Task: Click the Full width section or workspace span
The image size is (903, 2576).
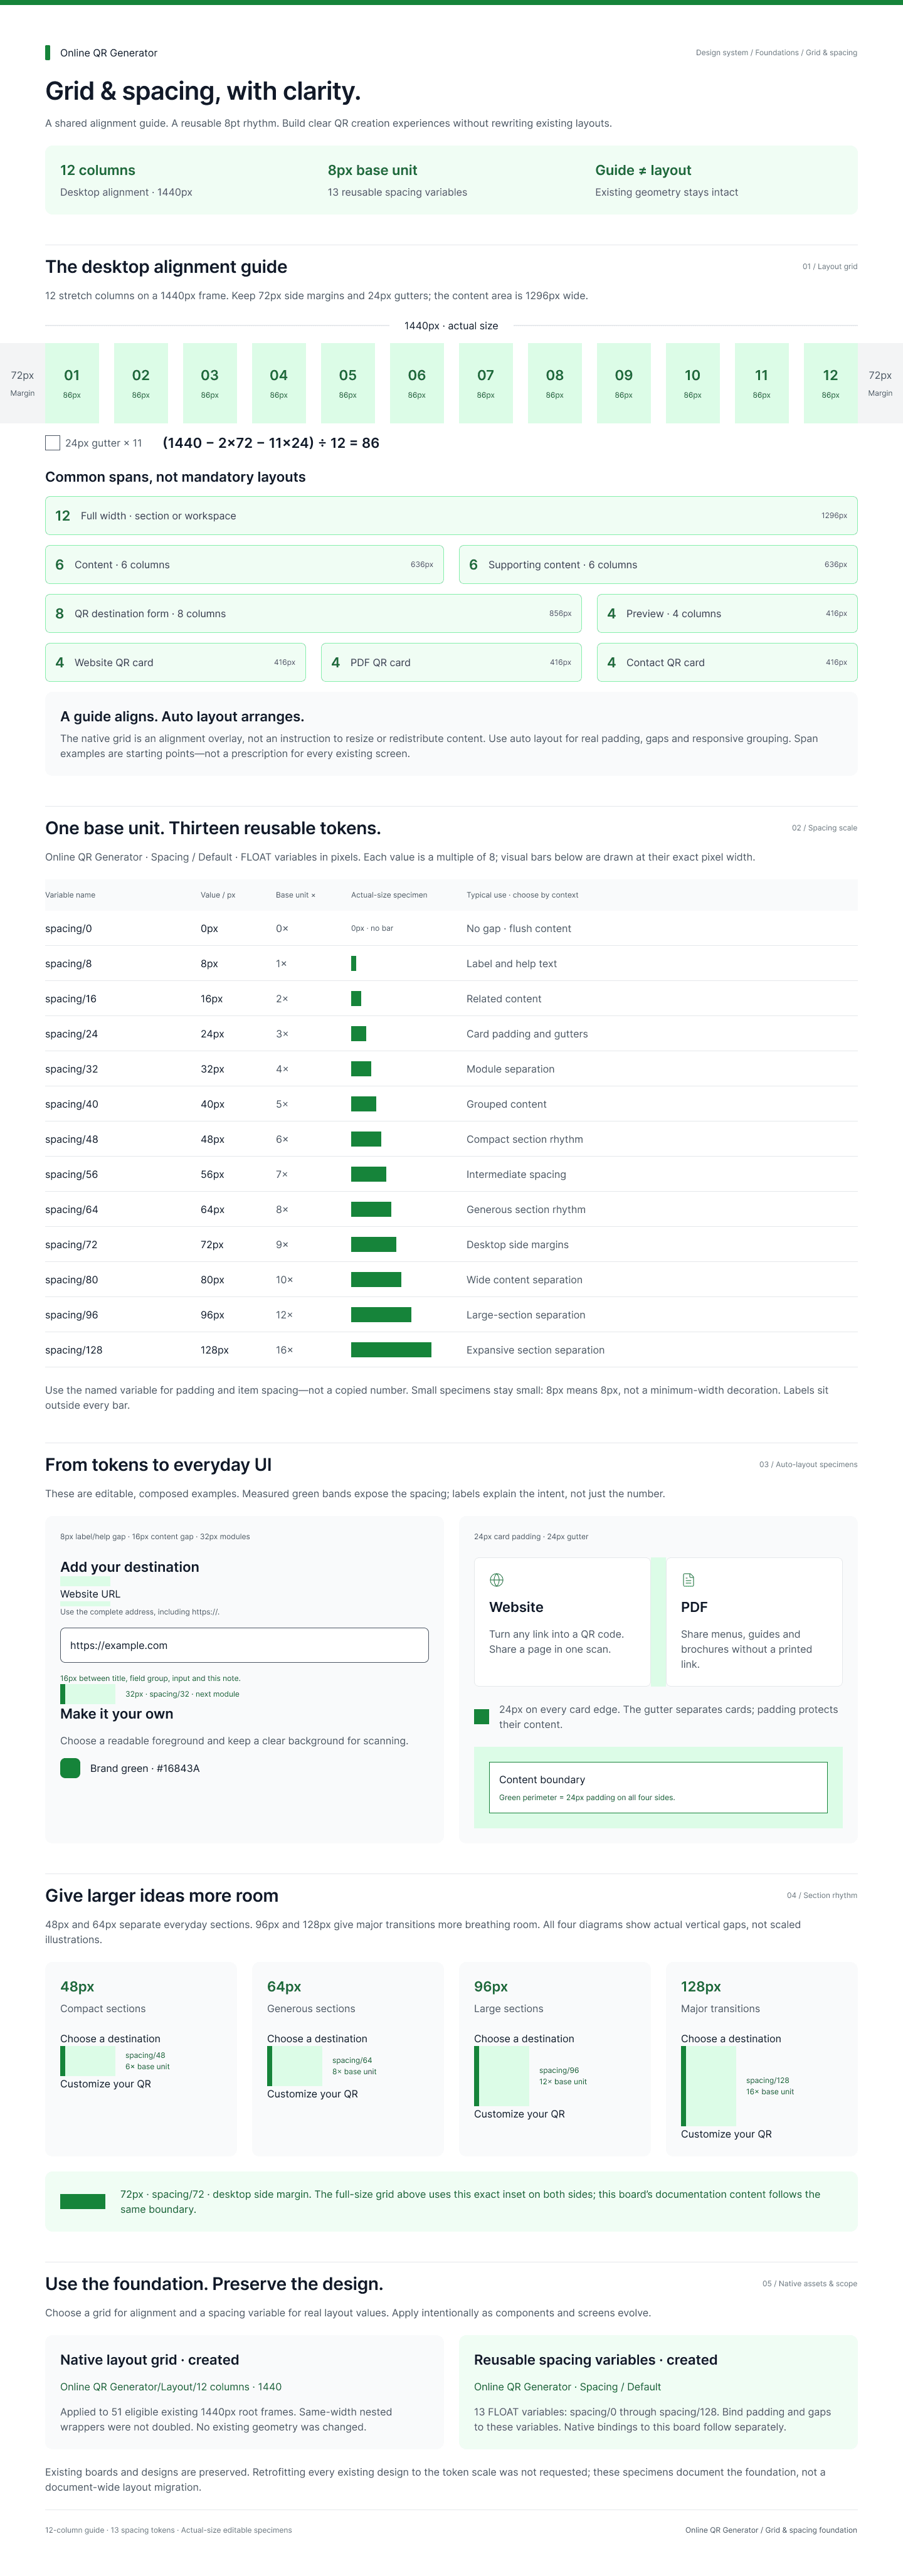Action: click(x=451, y=516)
